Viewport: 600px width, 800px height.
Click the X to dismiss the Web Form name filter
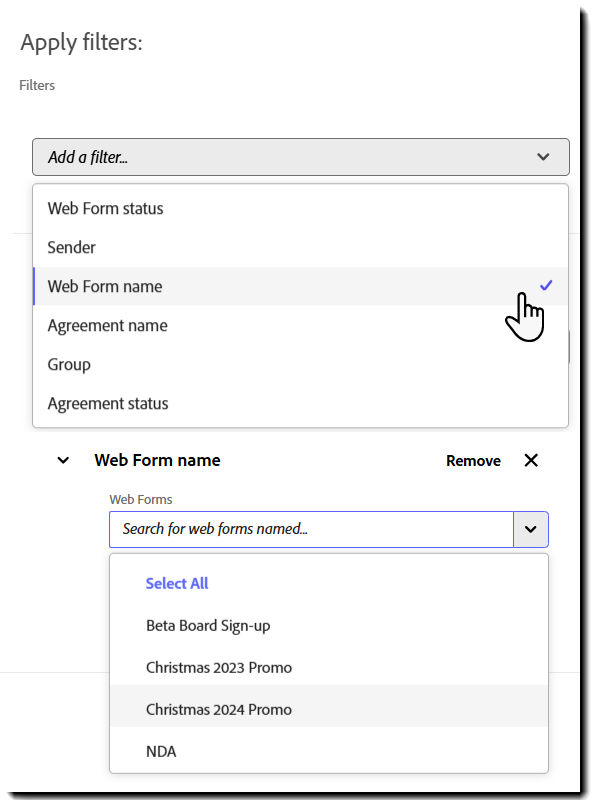click(x=531, y=460)
